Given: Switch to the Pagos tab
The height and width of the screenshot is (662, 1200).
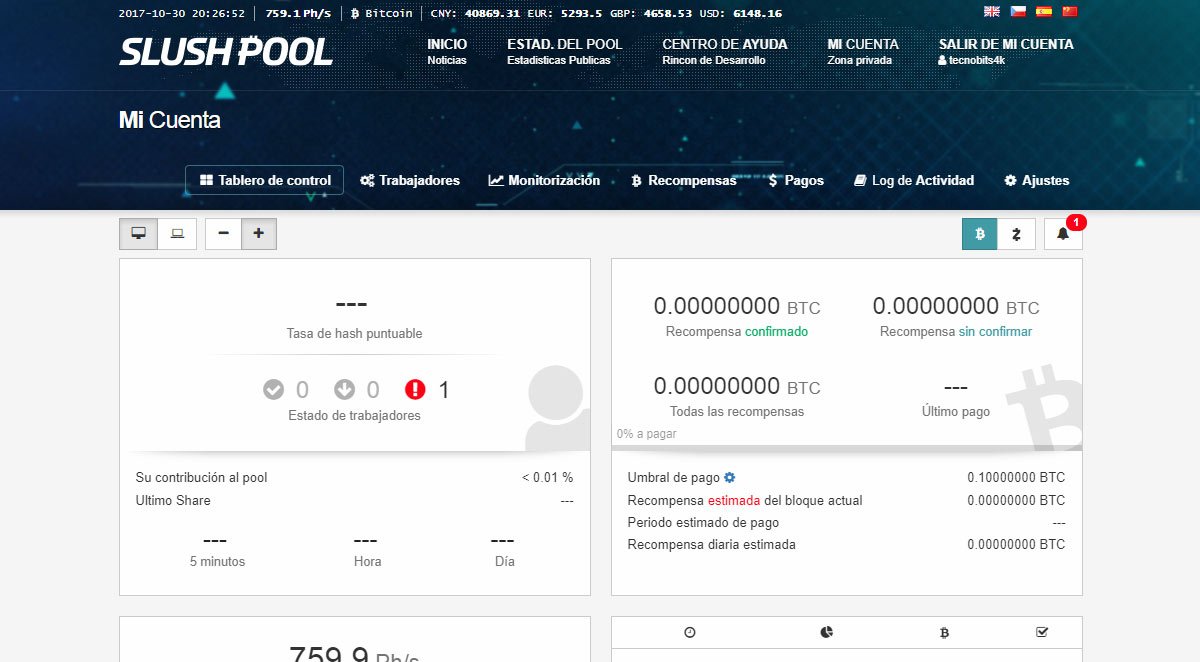Looking at the screenshot, I should [796, 180].
